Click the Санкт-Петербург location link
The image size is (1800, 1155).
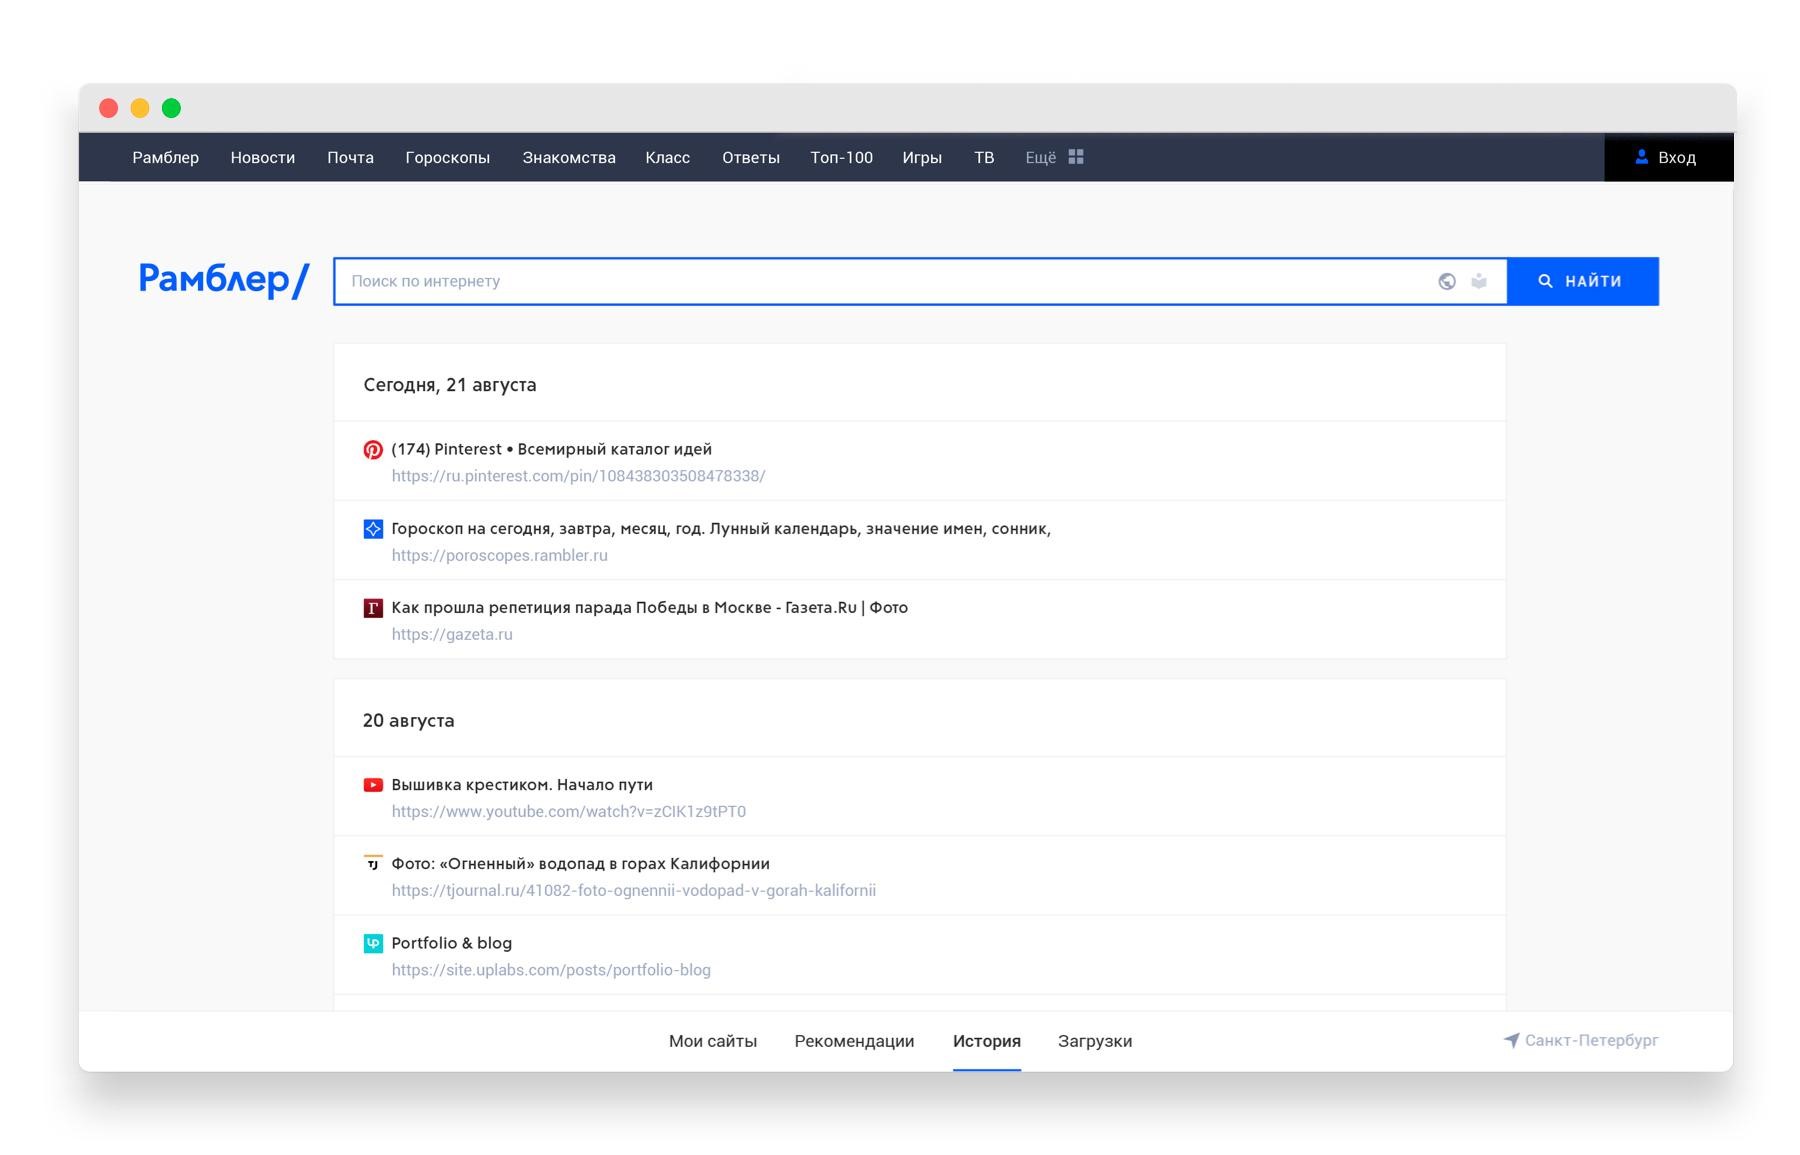tap(1581, 1040)
